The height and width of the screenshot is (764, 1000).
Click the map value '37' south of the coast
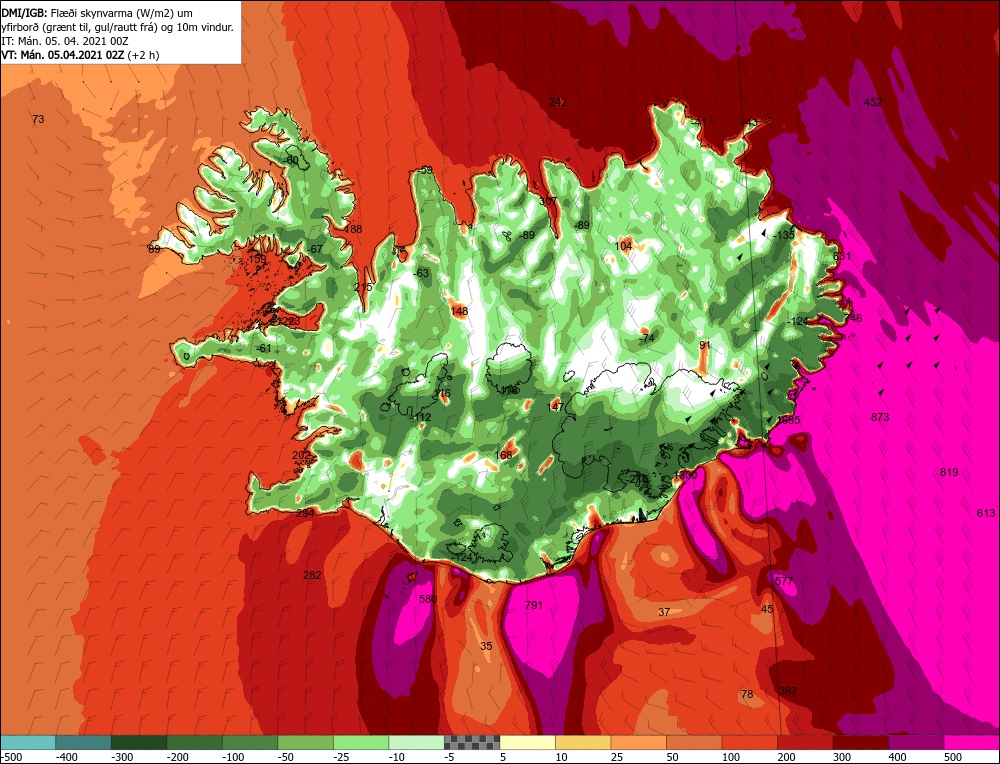pyautogui.click(x=664, y=612)
